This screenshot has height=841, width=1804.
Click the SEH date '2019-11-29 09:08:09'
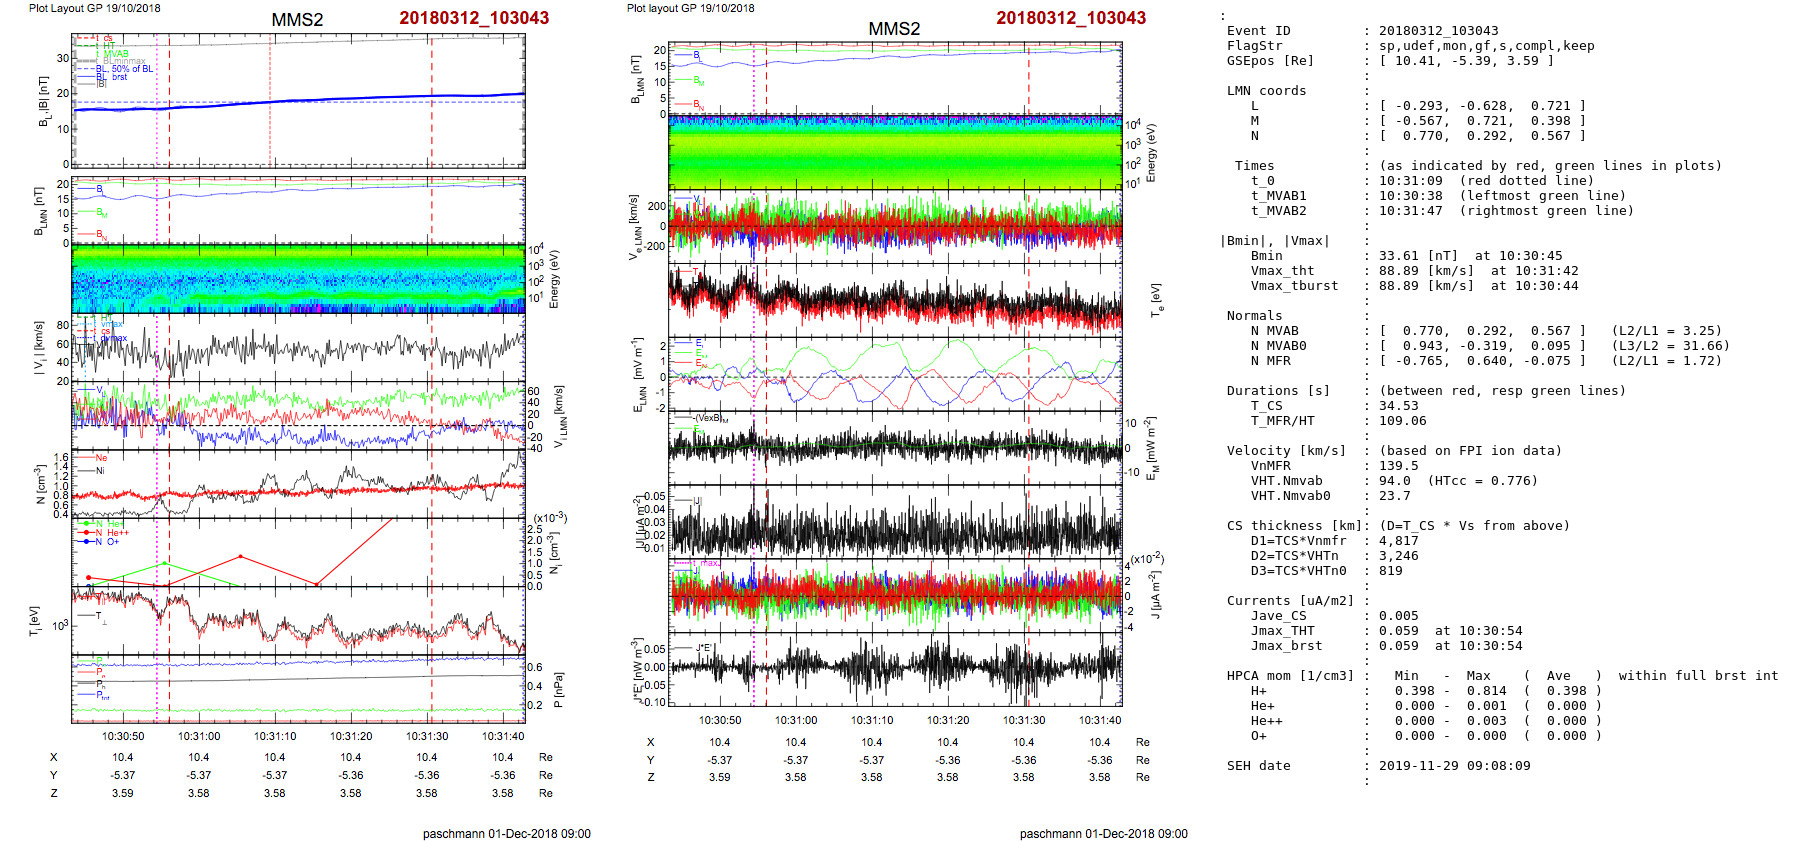(x=1455, y=766)
